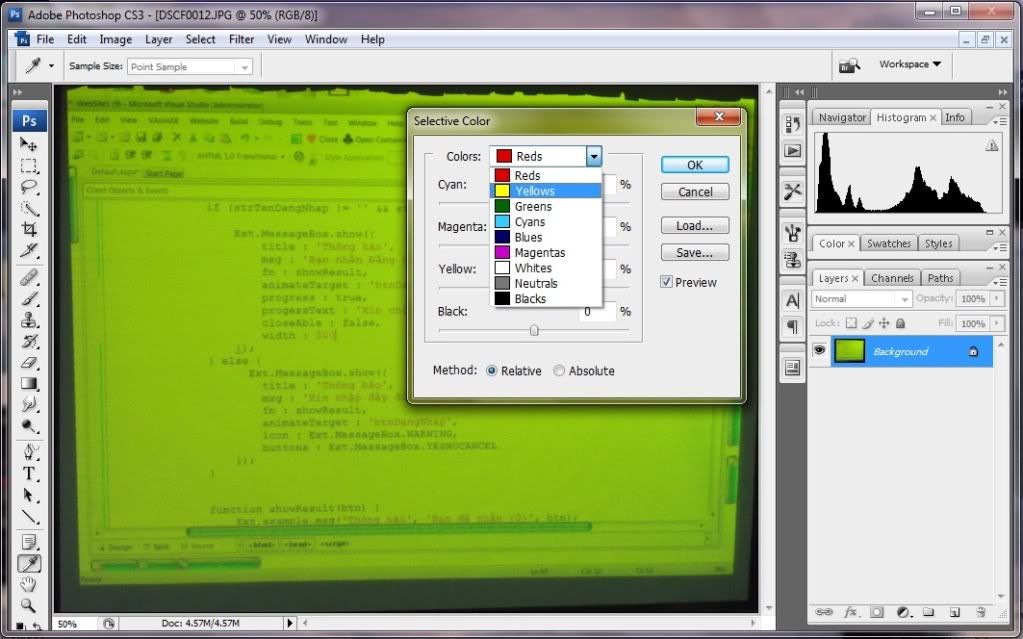Click the Black slider handle
1023x639 pixels.
pos(534,330)
